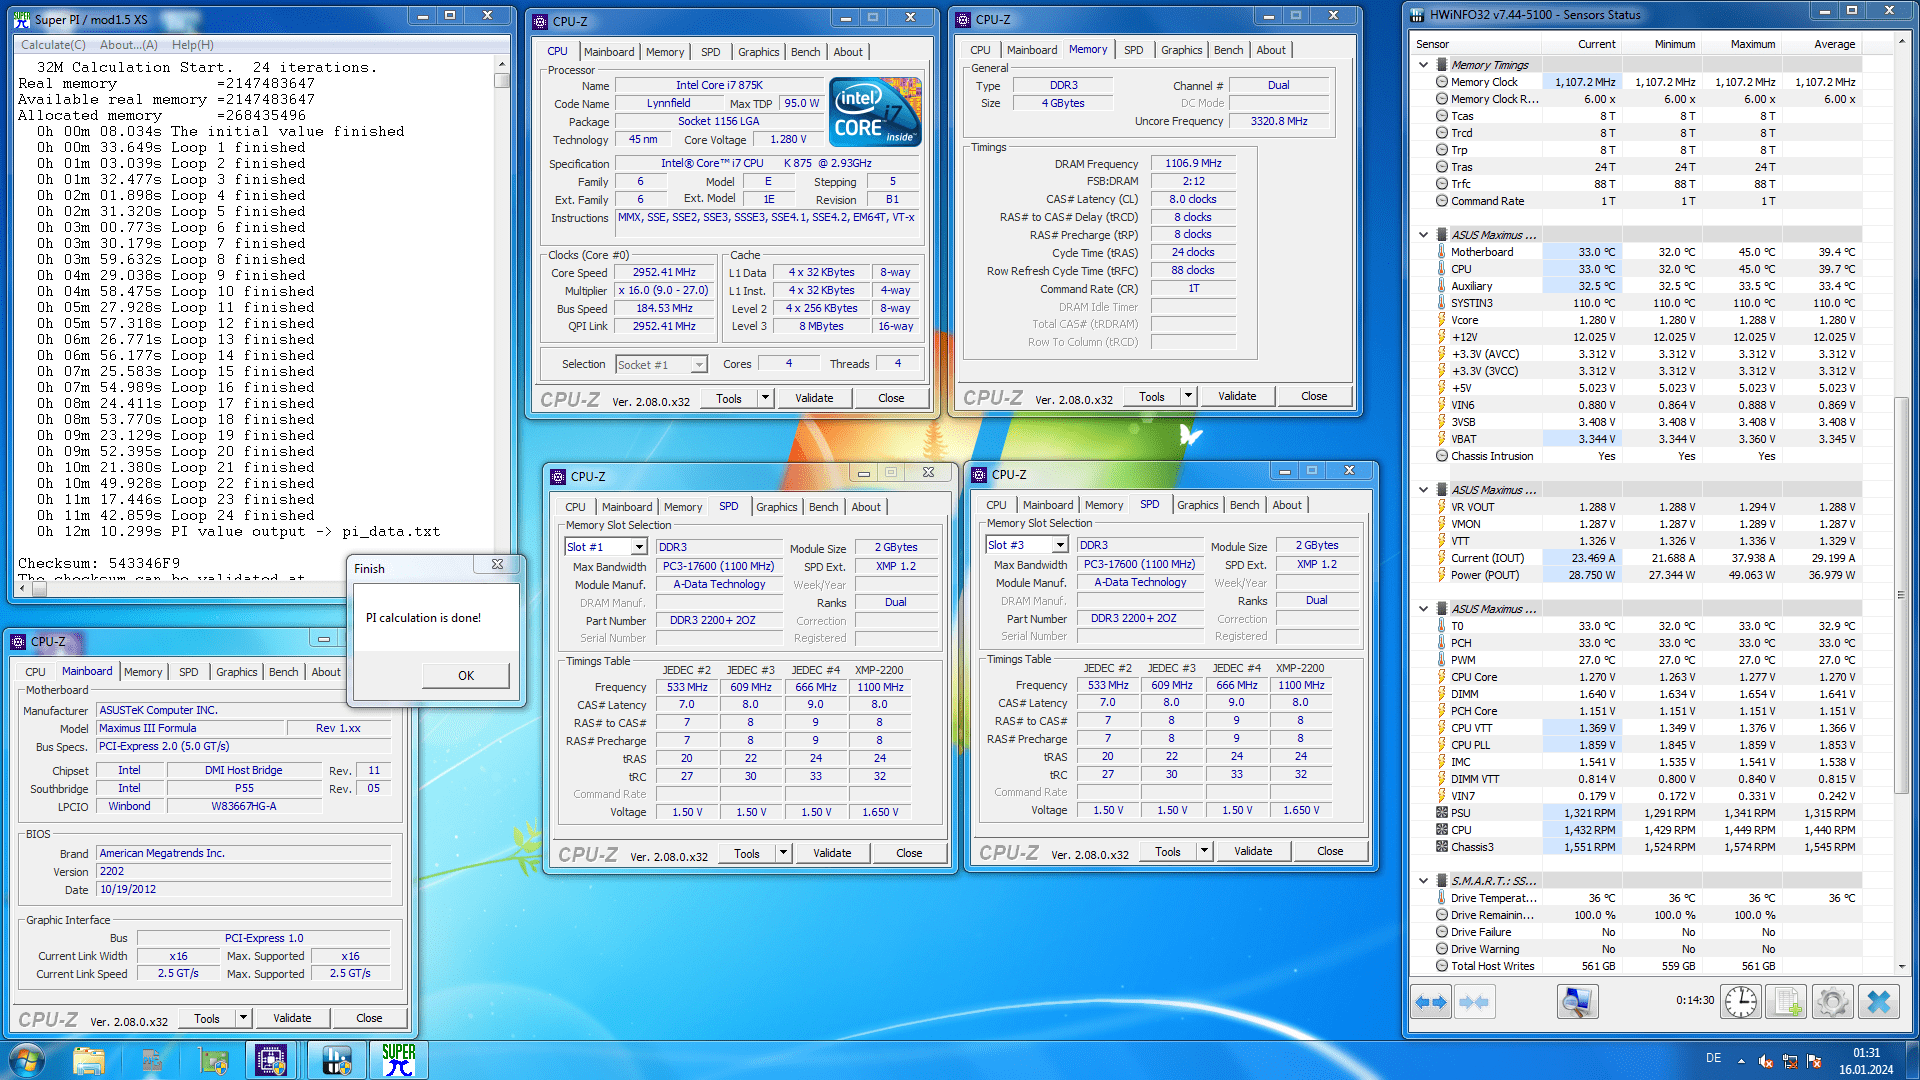Viewport: 1920px width, 1080px height.
Task: Click the blue X to close sensors
Action: (x=1879, y=1002)
